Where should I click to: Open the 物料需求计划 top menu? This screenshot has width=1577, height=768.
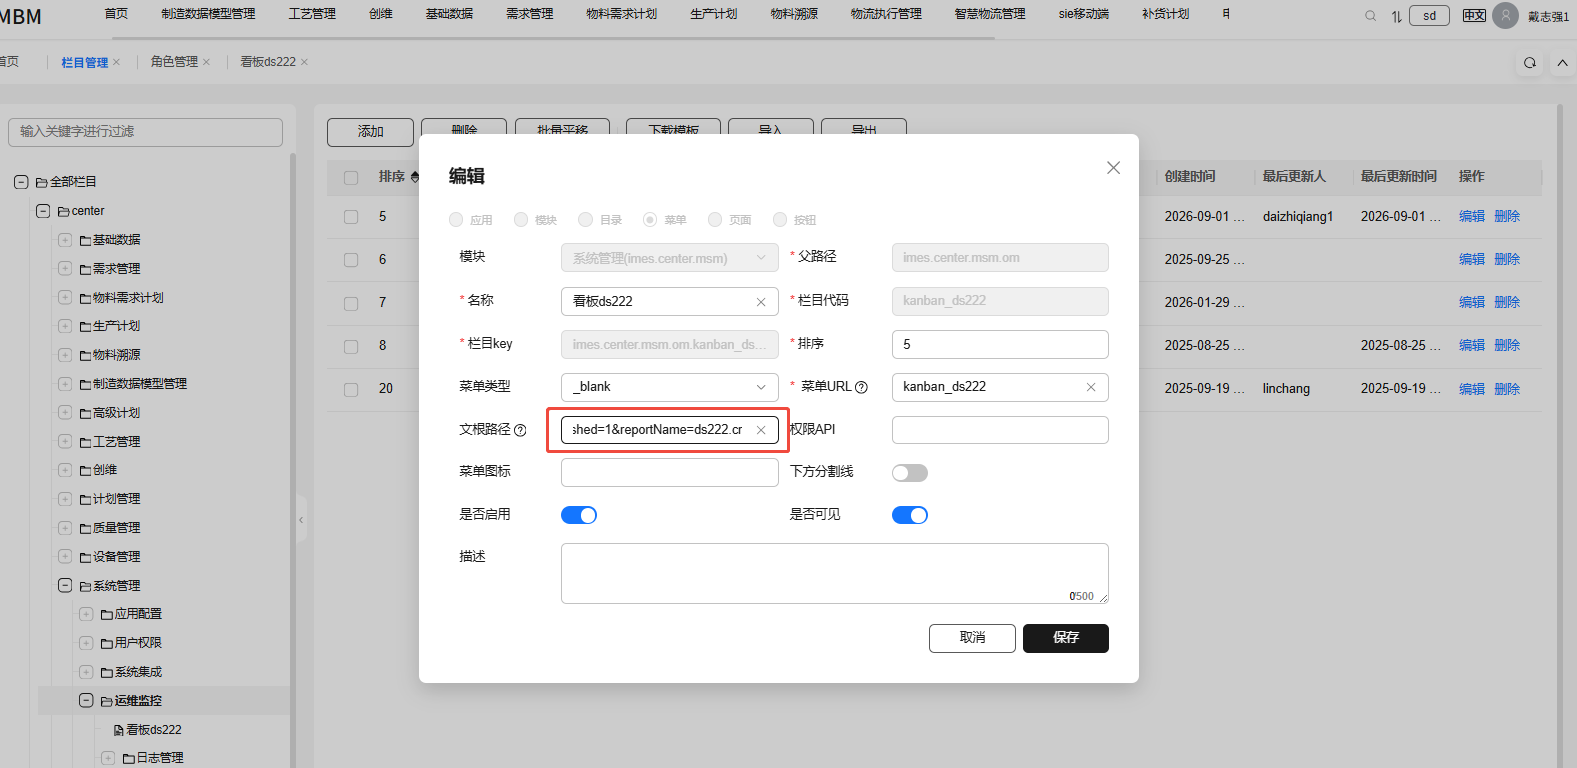pos(621,14)
